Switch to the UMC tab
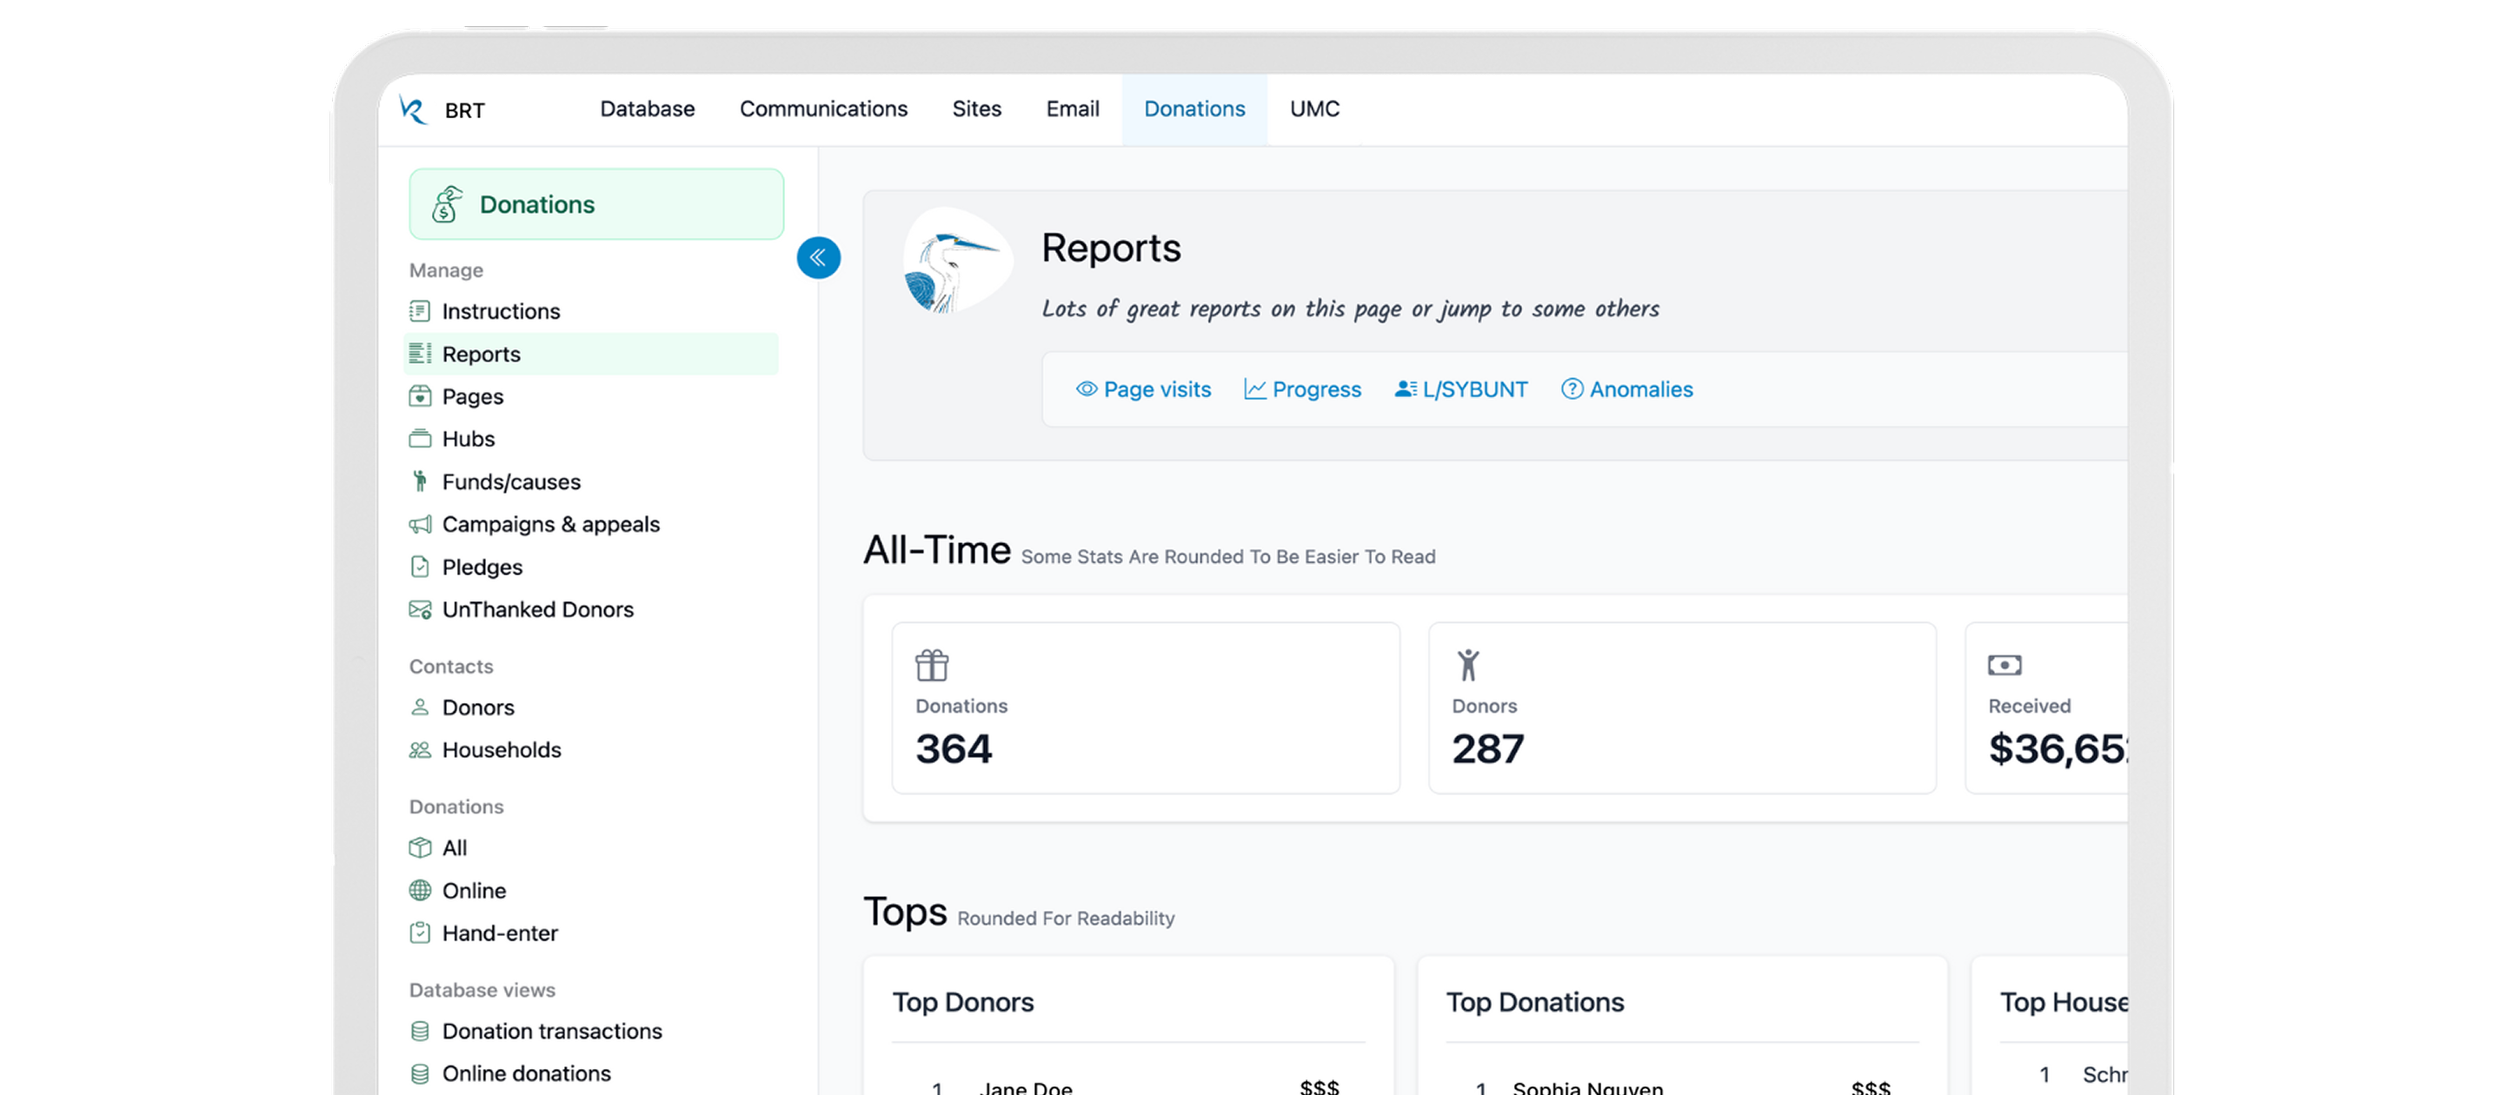Image resolution: width=2500 pixels, height=1095 pixels. [x=1314, y=109]
